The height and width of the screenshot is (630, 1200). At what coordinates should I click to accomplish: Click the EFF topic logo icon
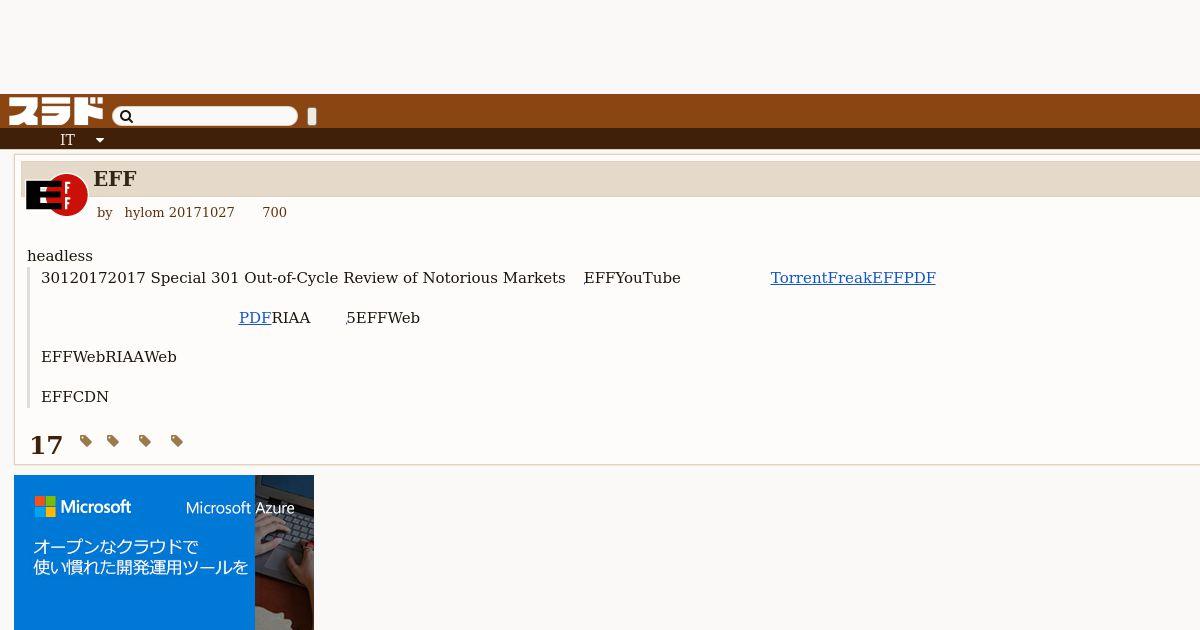(x=56, y=195)
